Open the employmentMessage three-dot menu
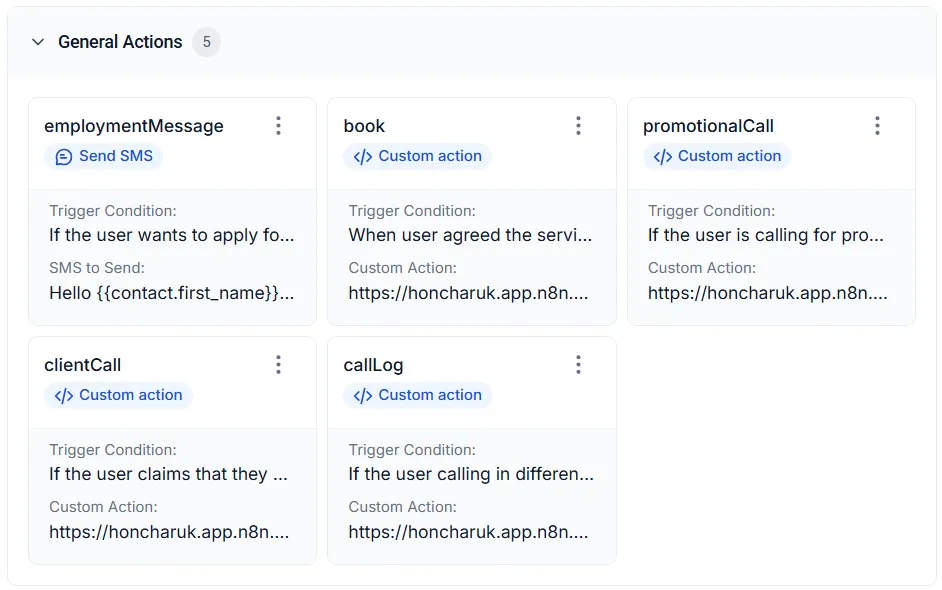942x590 pixels. point(278,126)
